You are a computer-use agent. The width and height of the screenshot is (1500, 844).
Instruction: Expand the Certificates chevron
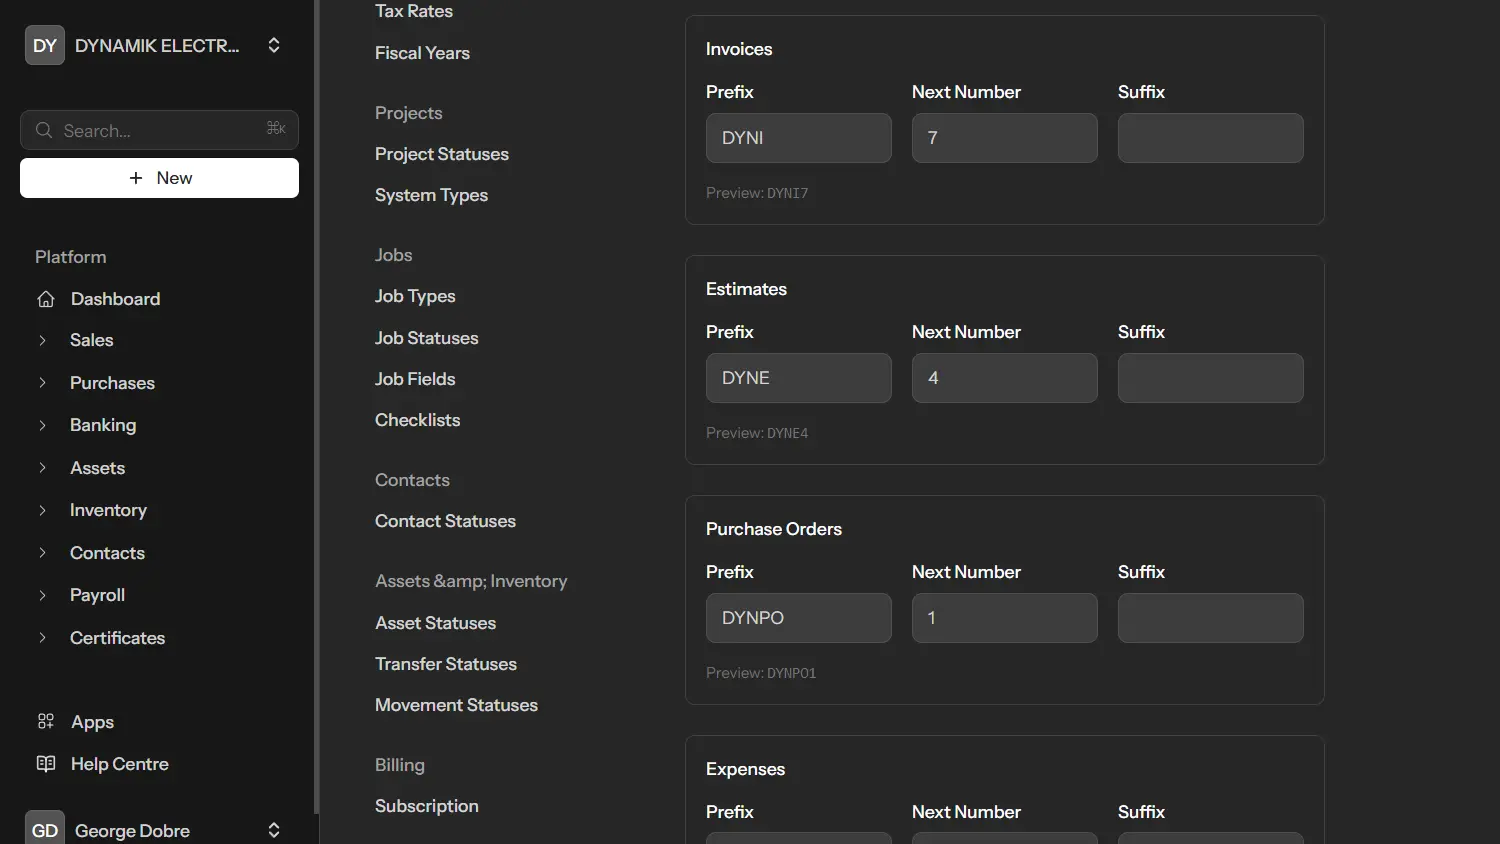tap(42, 638)
